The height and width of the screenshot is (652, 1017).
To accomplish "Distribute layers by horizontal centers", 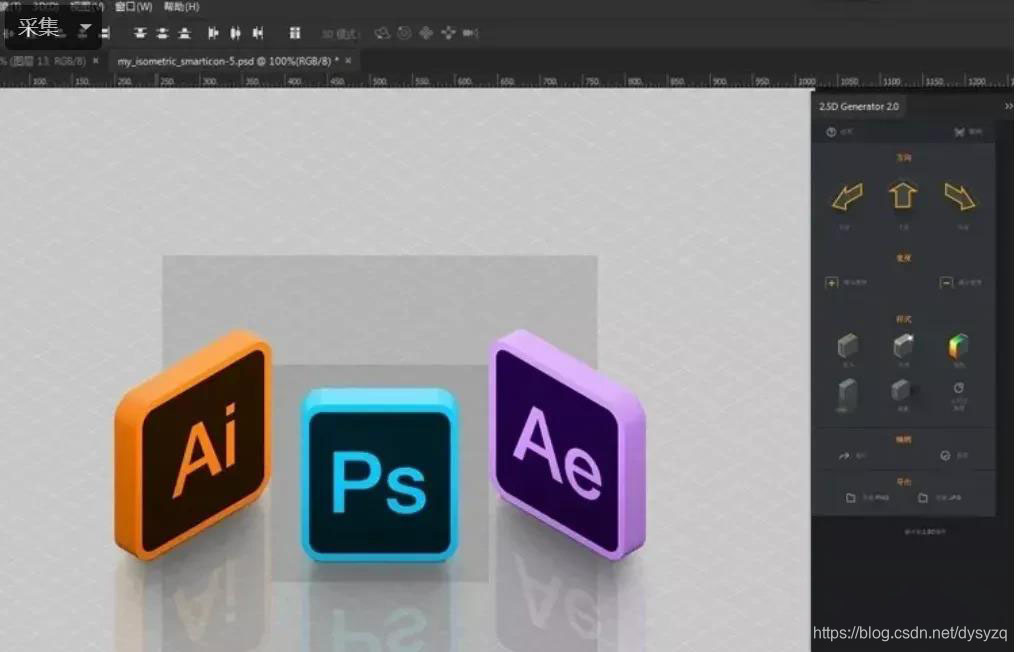I will (x=235, y=33).
